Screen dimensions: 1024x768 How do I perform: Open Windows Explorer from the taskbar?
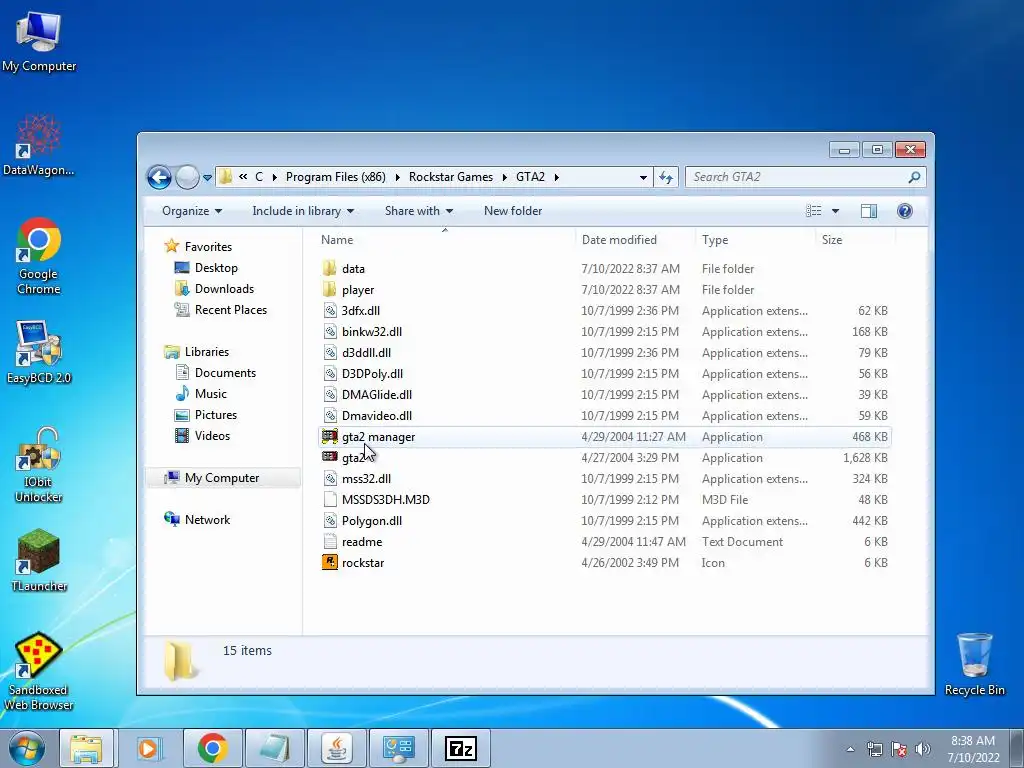point(86,748)
